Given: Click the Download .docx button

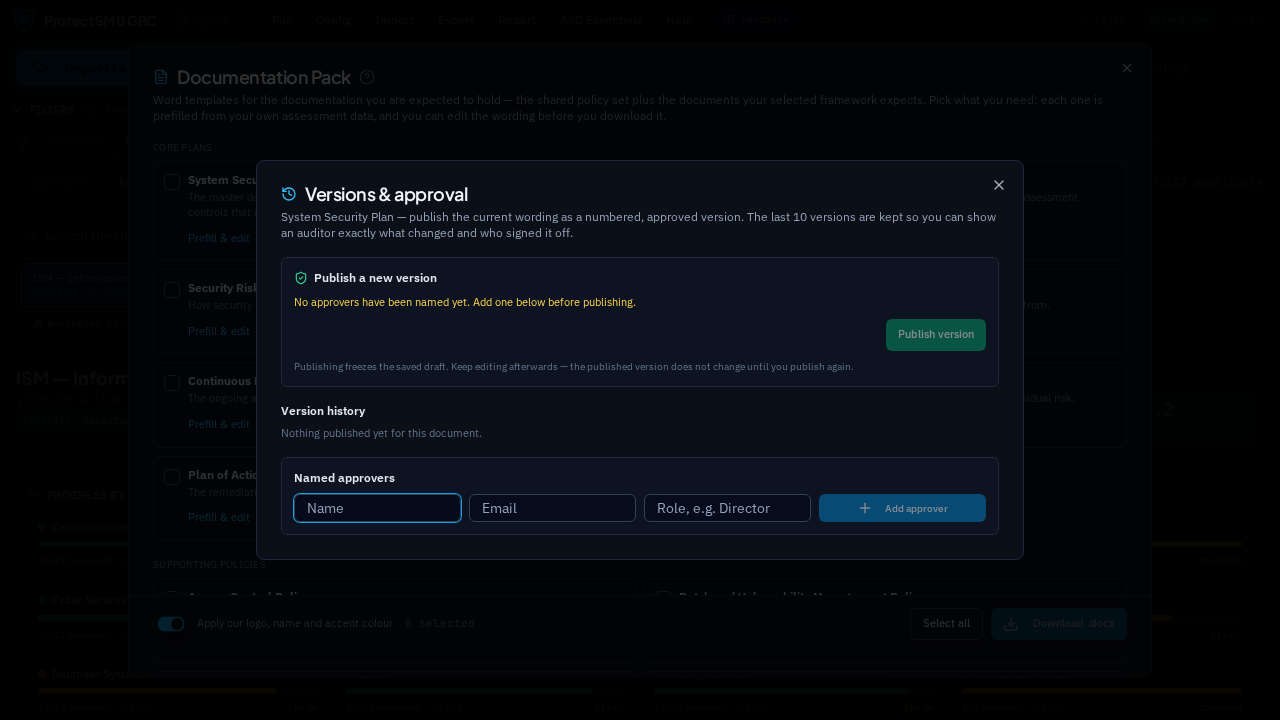Looking at the screenshot, I should pos(1059,624).
